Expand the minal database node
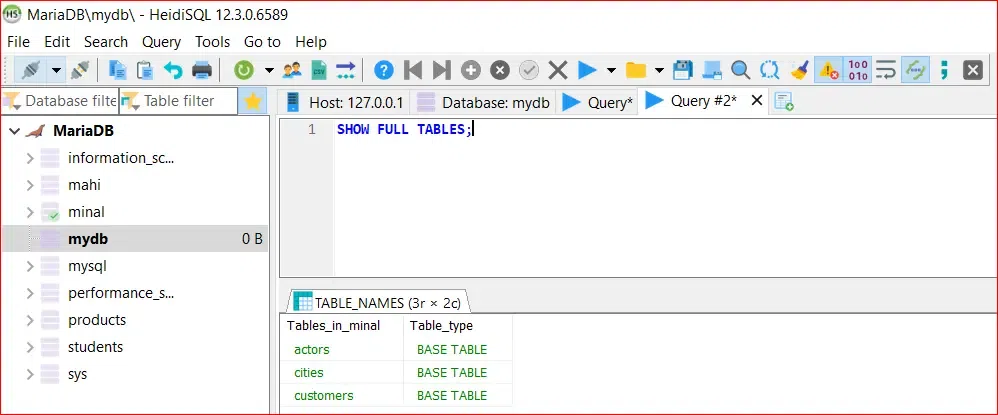This screenshot has width=998, height=415. coord(30,212)
